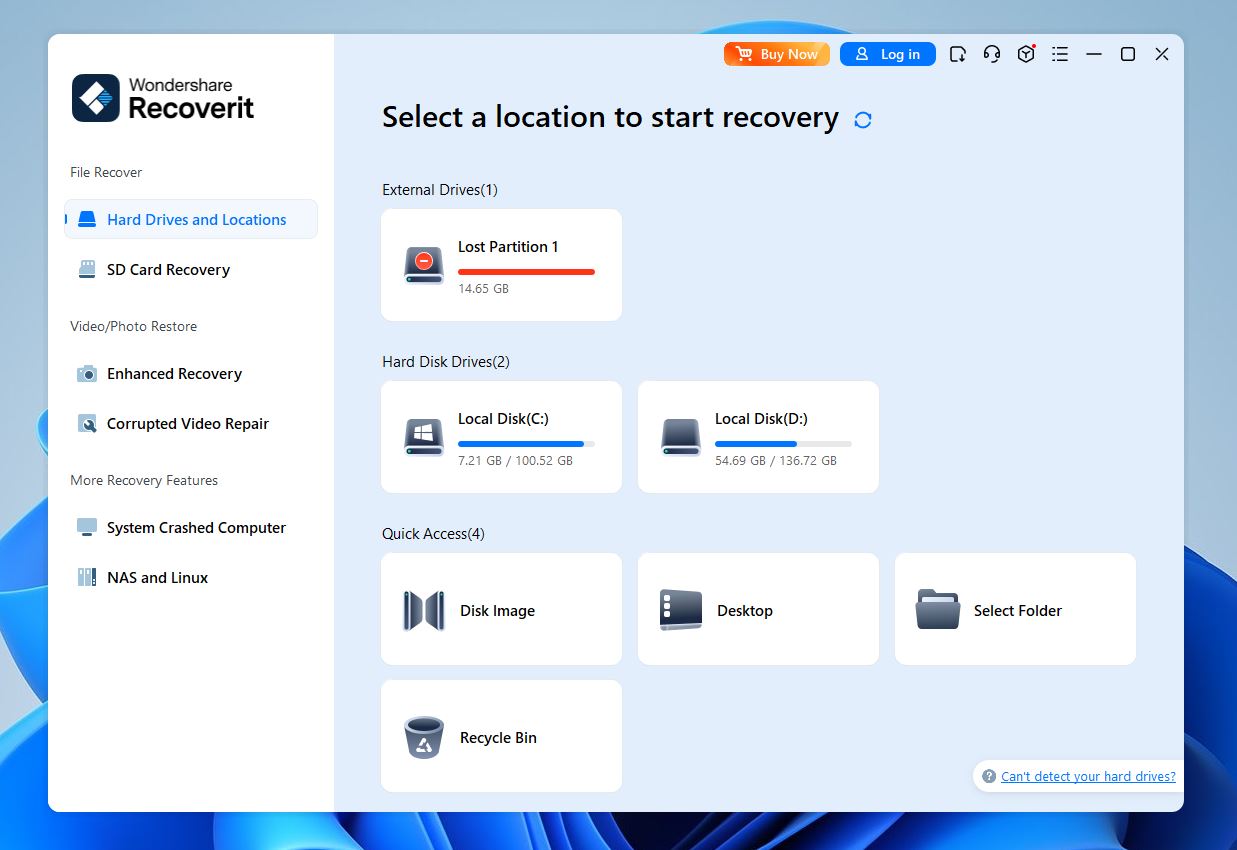Click the Disk Image icon

424,610
